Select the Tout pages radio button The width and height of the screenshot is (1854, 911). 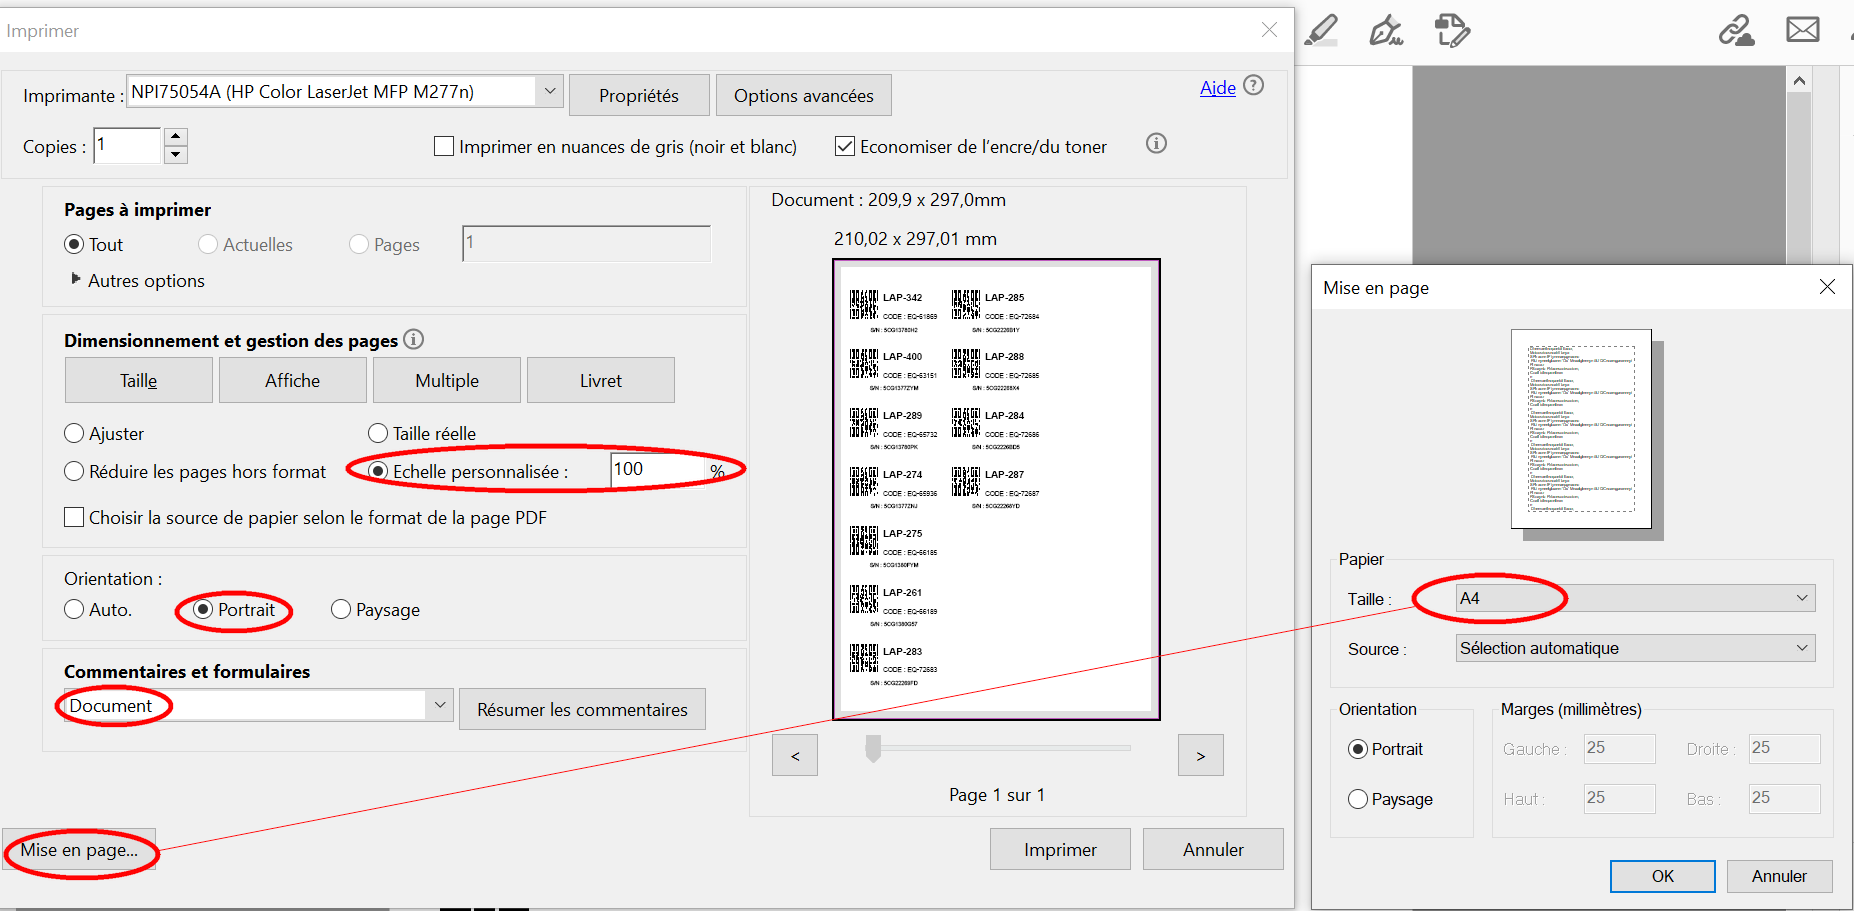tap(74, 244)
